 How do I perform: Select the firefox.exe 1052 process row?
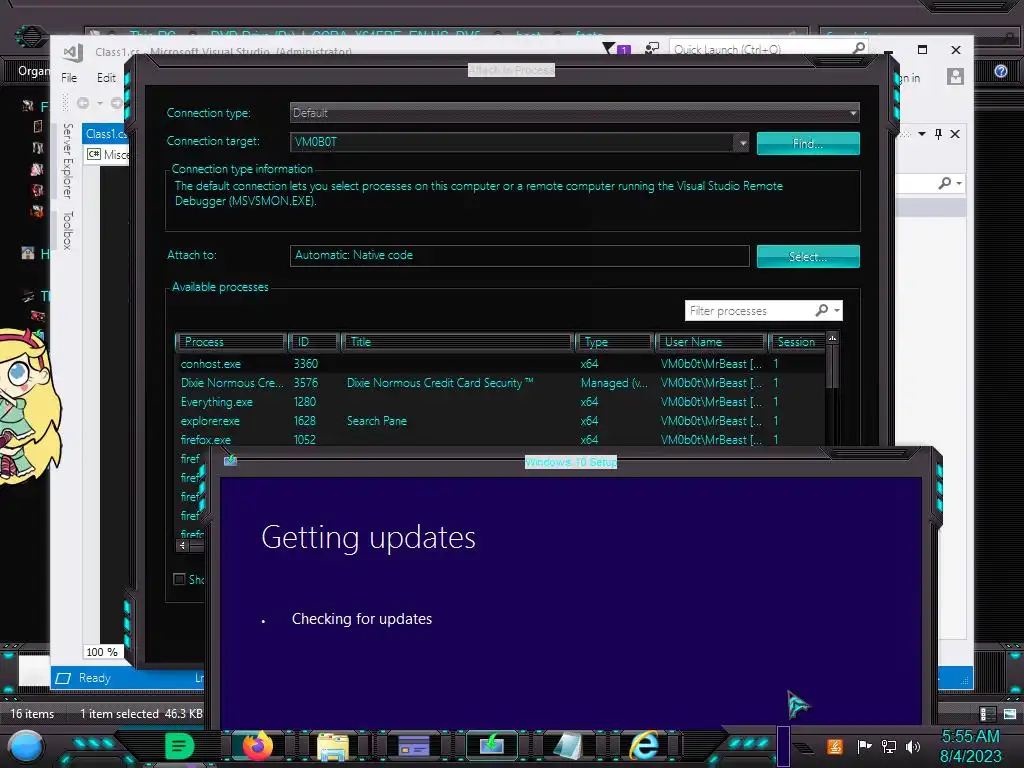pyautogui.click(x=501, y=439)
